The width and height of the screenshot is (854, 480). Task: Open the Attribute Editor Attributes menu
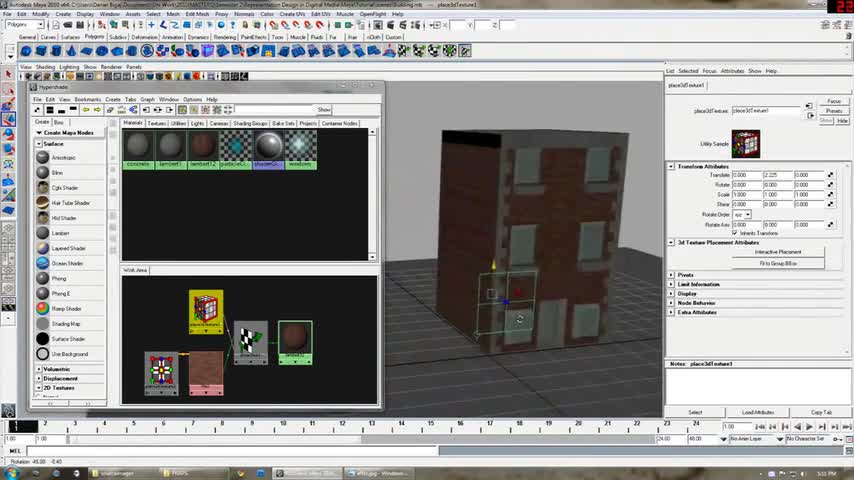pyautogui.click(x=733, y=71)
